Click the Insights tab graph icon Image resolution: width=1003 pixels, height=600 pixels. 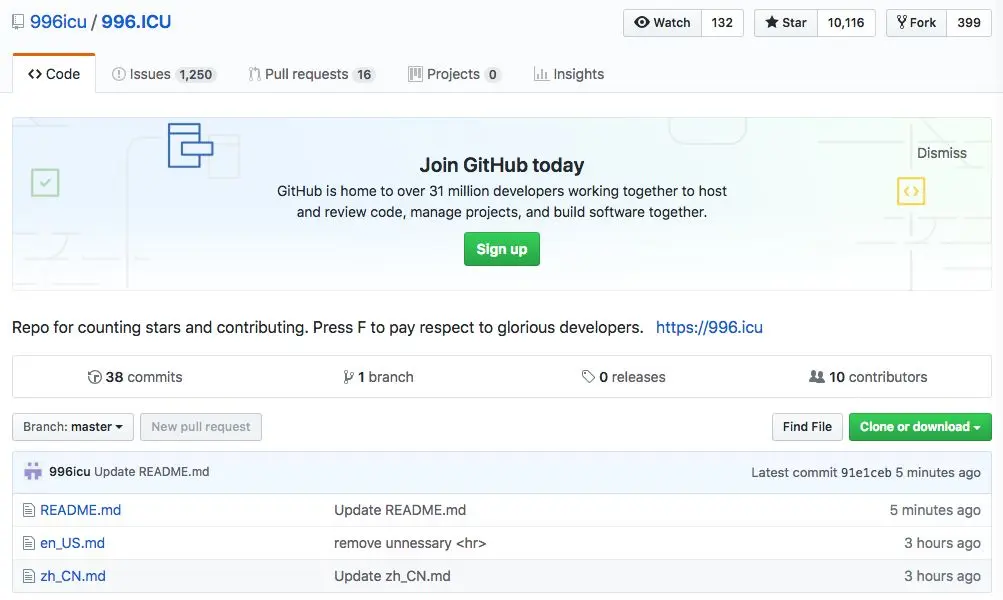click(x=541, y=74)
